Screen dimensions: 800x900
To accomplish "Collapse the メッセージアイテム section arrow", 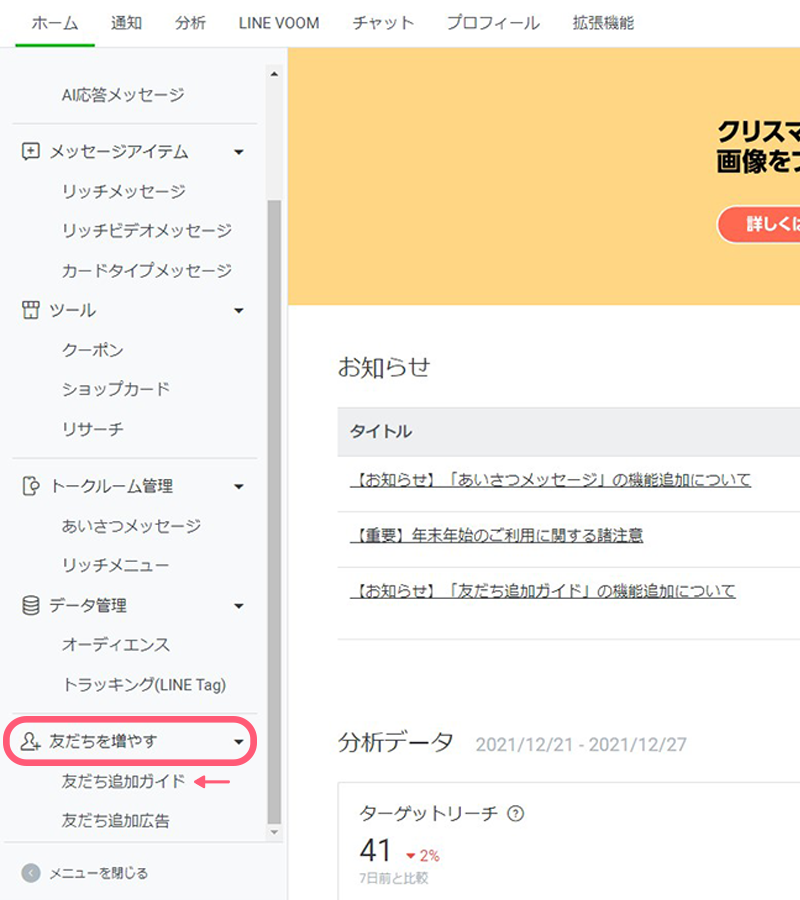I will [x=238, y=153].
